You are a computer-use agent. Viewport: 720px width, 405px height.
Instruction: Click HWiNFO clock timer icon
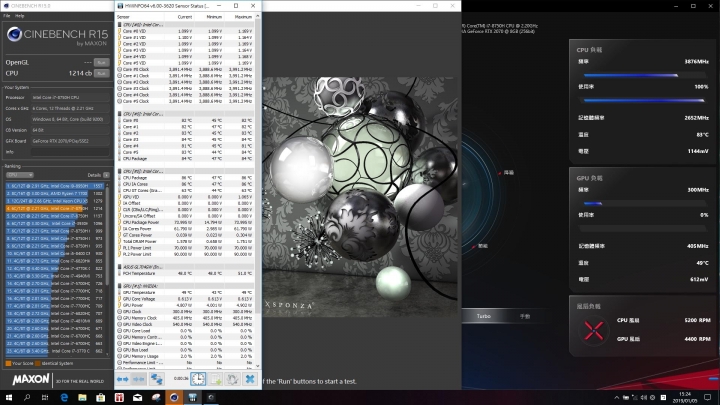[199, 379]
